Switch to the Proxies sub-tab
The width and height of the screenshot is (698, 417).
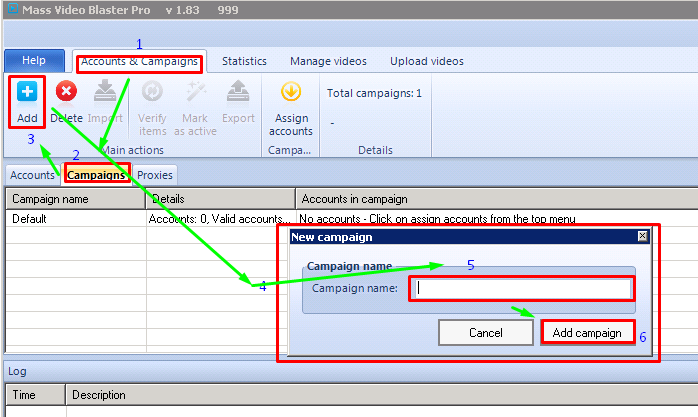point(155,175)
